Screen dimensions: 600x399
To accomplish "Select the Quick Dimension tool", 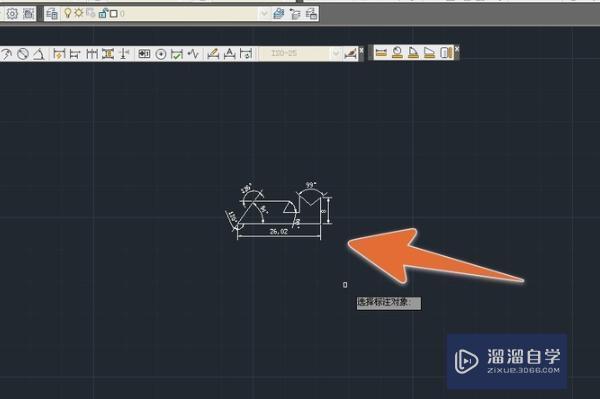I will tap(59, 54).
